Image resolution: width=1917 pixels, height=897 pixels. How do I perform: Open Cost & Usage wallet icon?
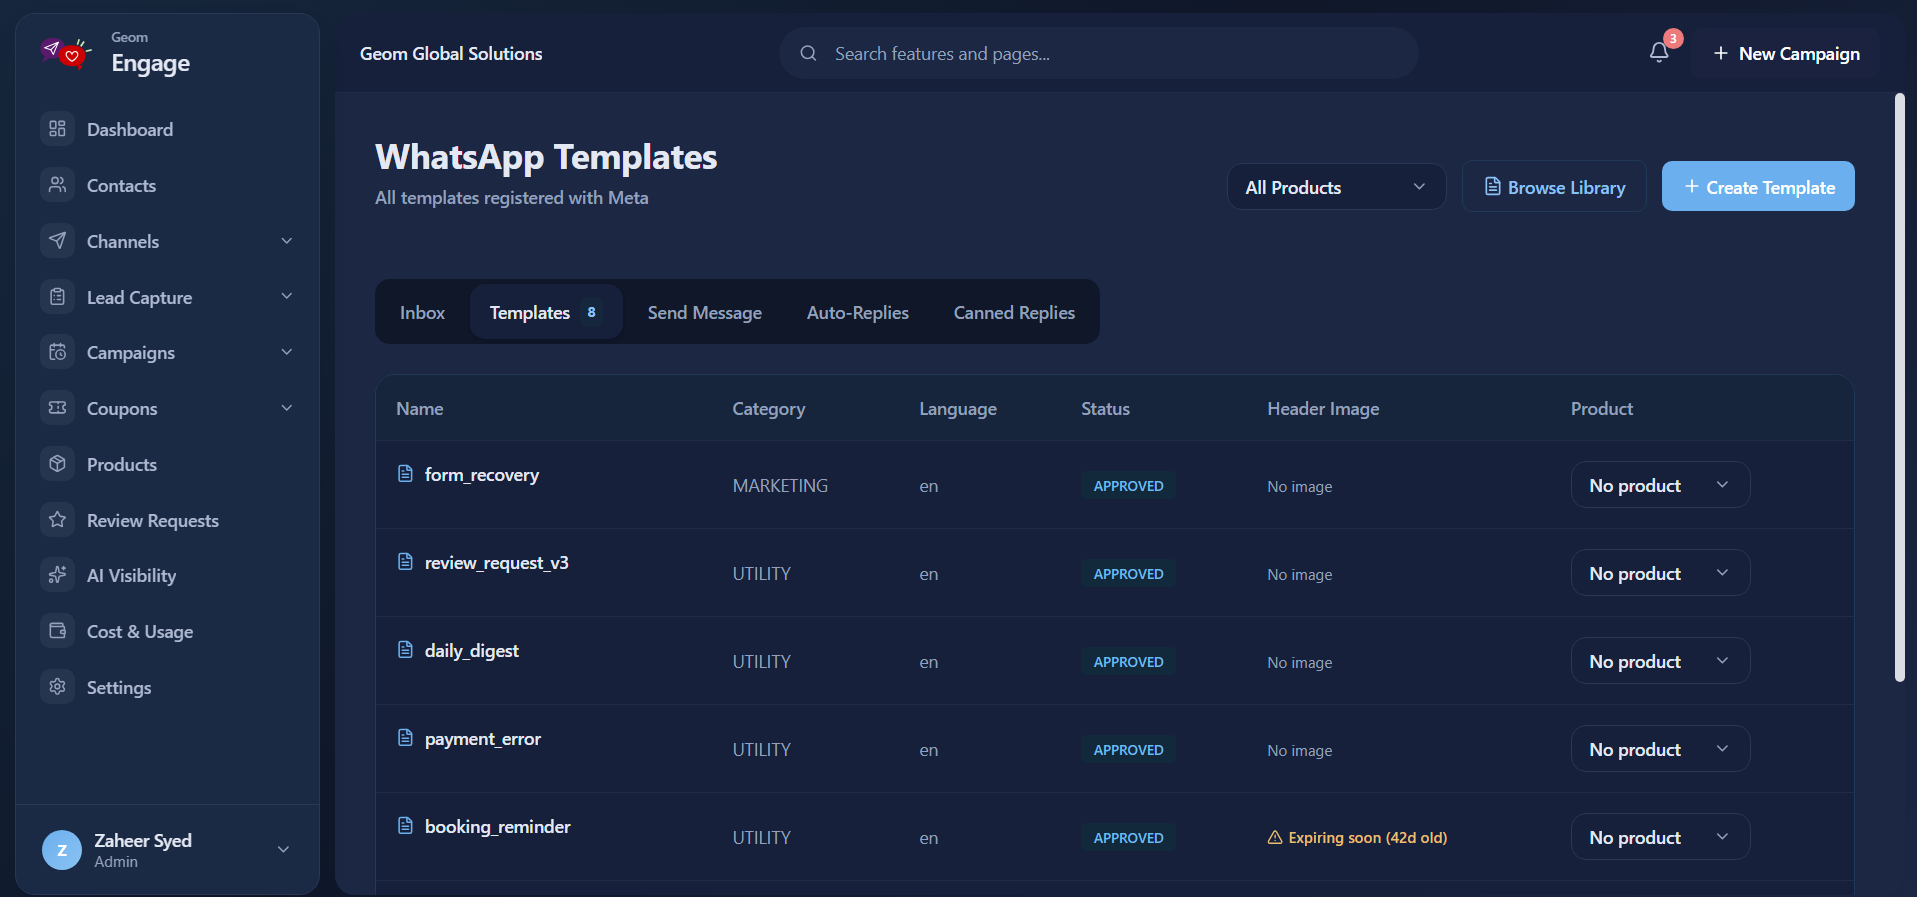coord(58,631)
